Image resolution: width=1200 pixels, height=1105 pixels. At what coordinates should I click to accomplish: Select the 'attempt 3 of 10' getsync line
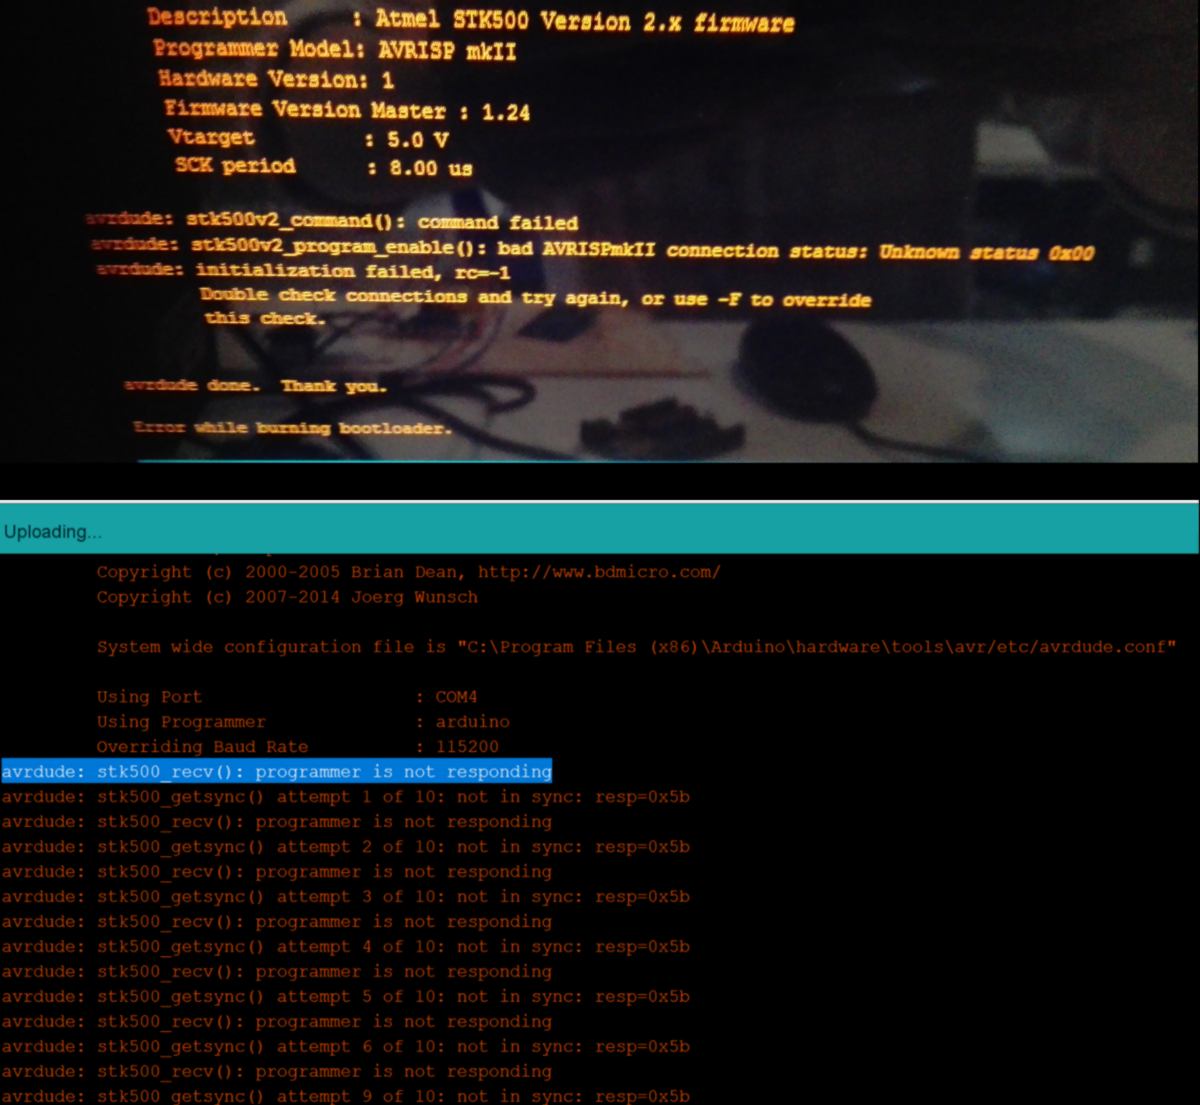[346, 897]
